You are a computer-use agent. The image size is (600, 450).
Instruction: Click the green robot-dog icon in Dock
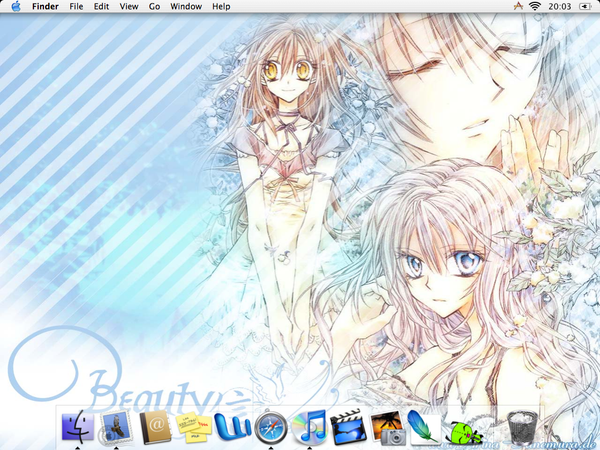[464, 432]
